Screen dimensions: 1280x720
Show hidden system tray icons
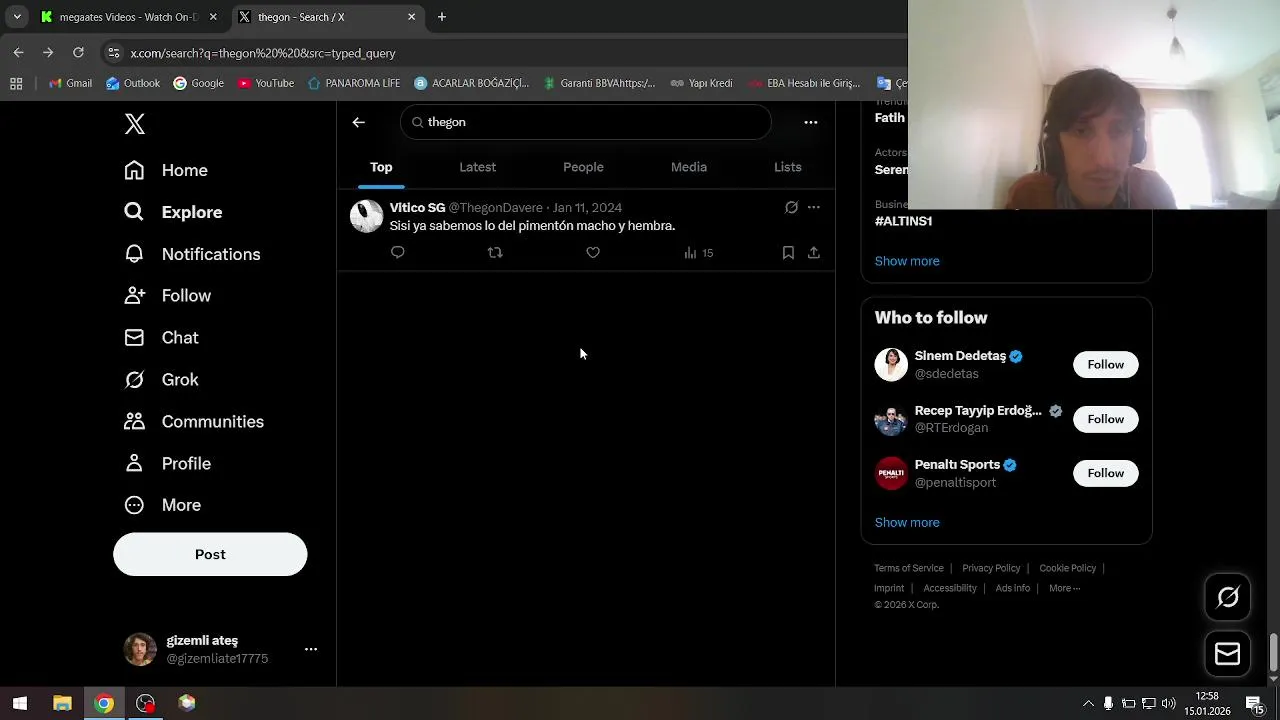1088,704
